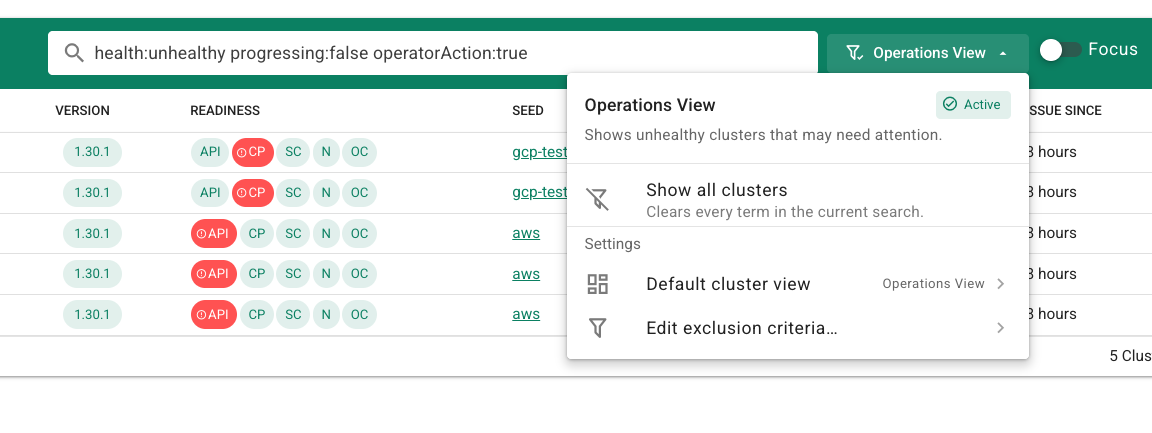Click the funnel icon beside Edit exclusion criteria
The width and height of the screenshot is (1152, 433).
(597, 328)
